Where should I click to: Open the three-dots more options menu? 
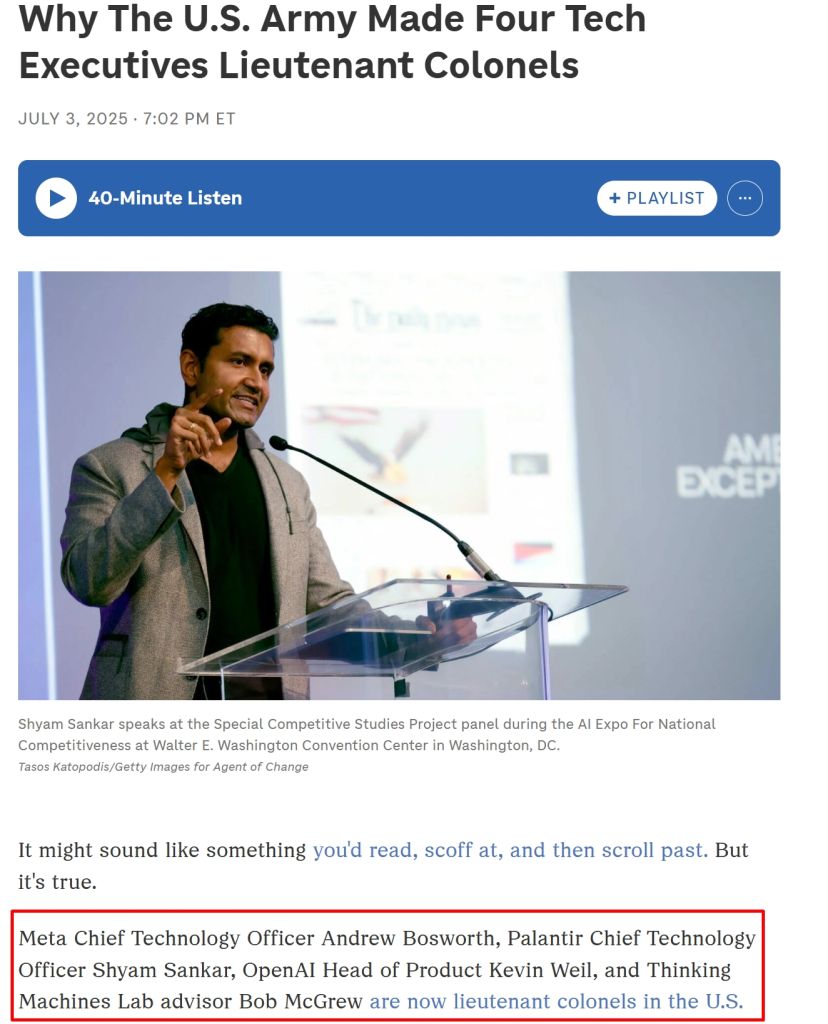point(744,198)
